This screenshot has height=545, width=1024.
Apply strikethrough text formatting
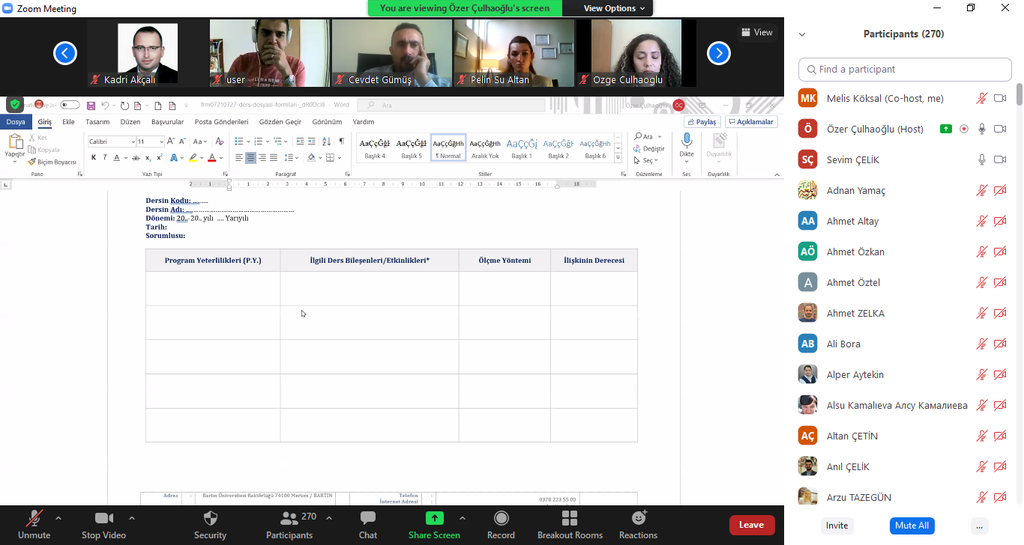(x=135, y=157)
